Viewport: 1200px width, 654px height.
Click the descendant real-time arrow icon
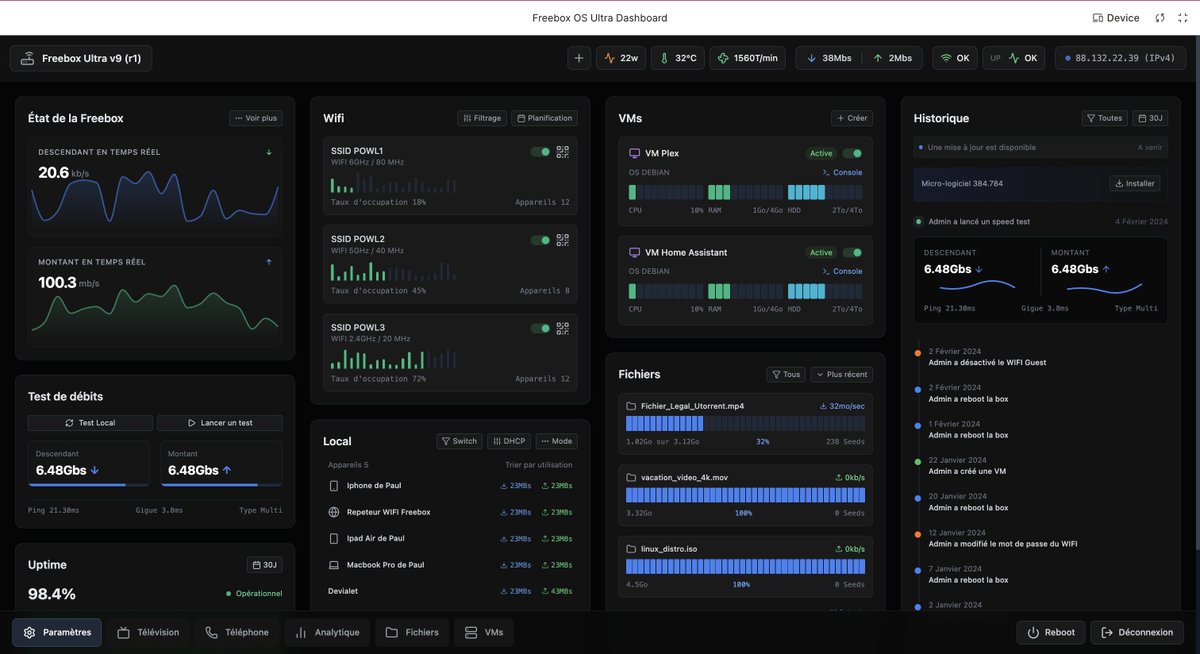269,152
